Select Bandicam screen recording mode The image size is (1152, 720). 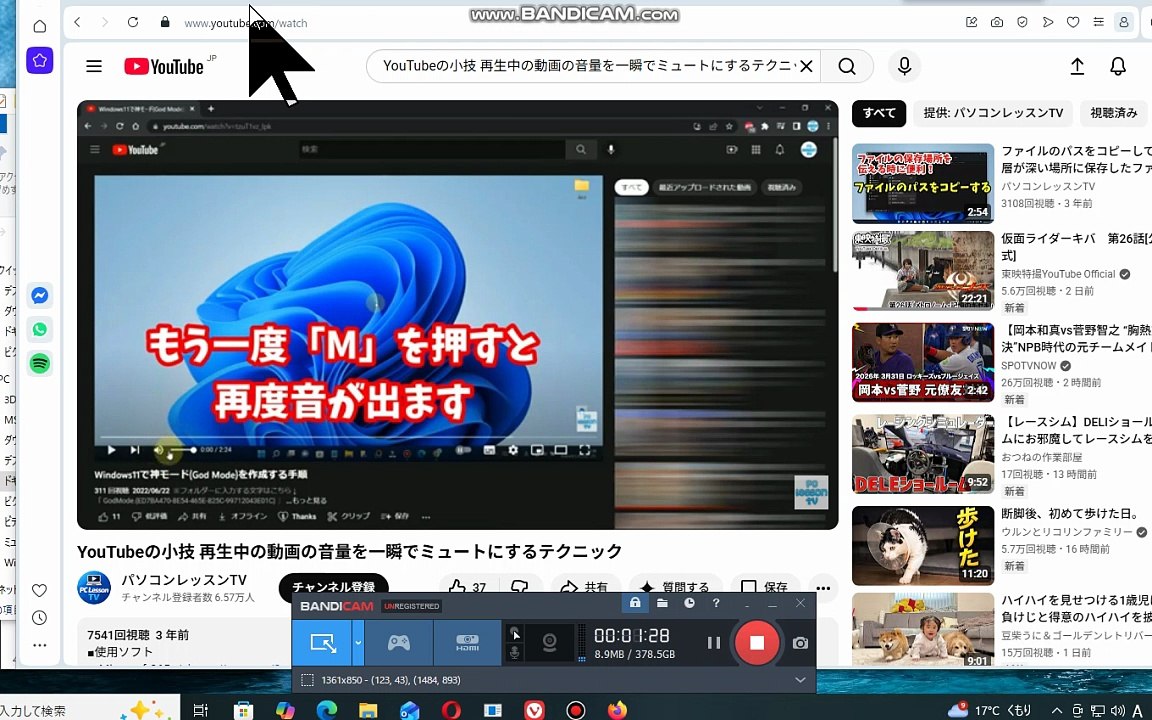(322, 643)
